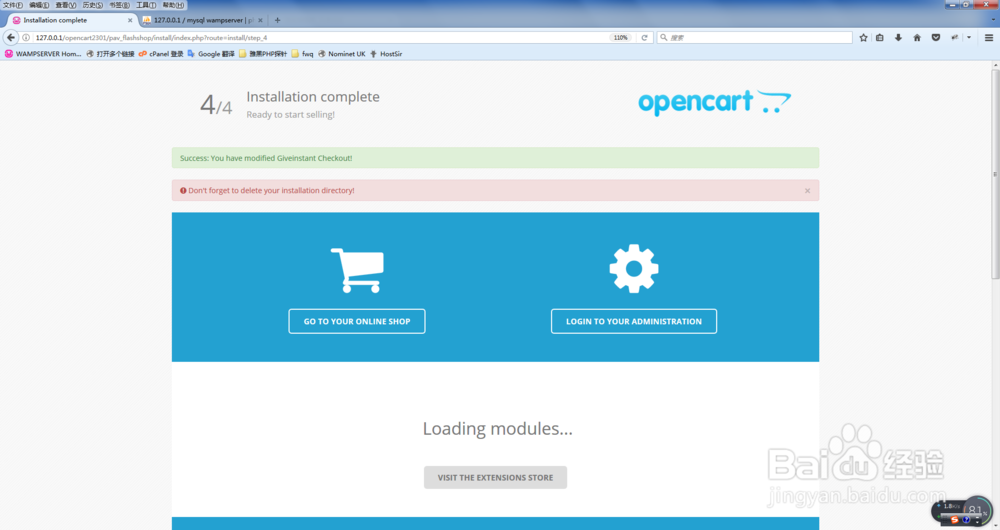The height and width of the screenshot is (530, 1000).
Task: Click the gear icon above the administration login
Action: [633, 269]
